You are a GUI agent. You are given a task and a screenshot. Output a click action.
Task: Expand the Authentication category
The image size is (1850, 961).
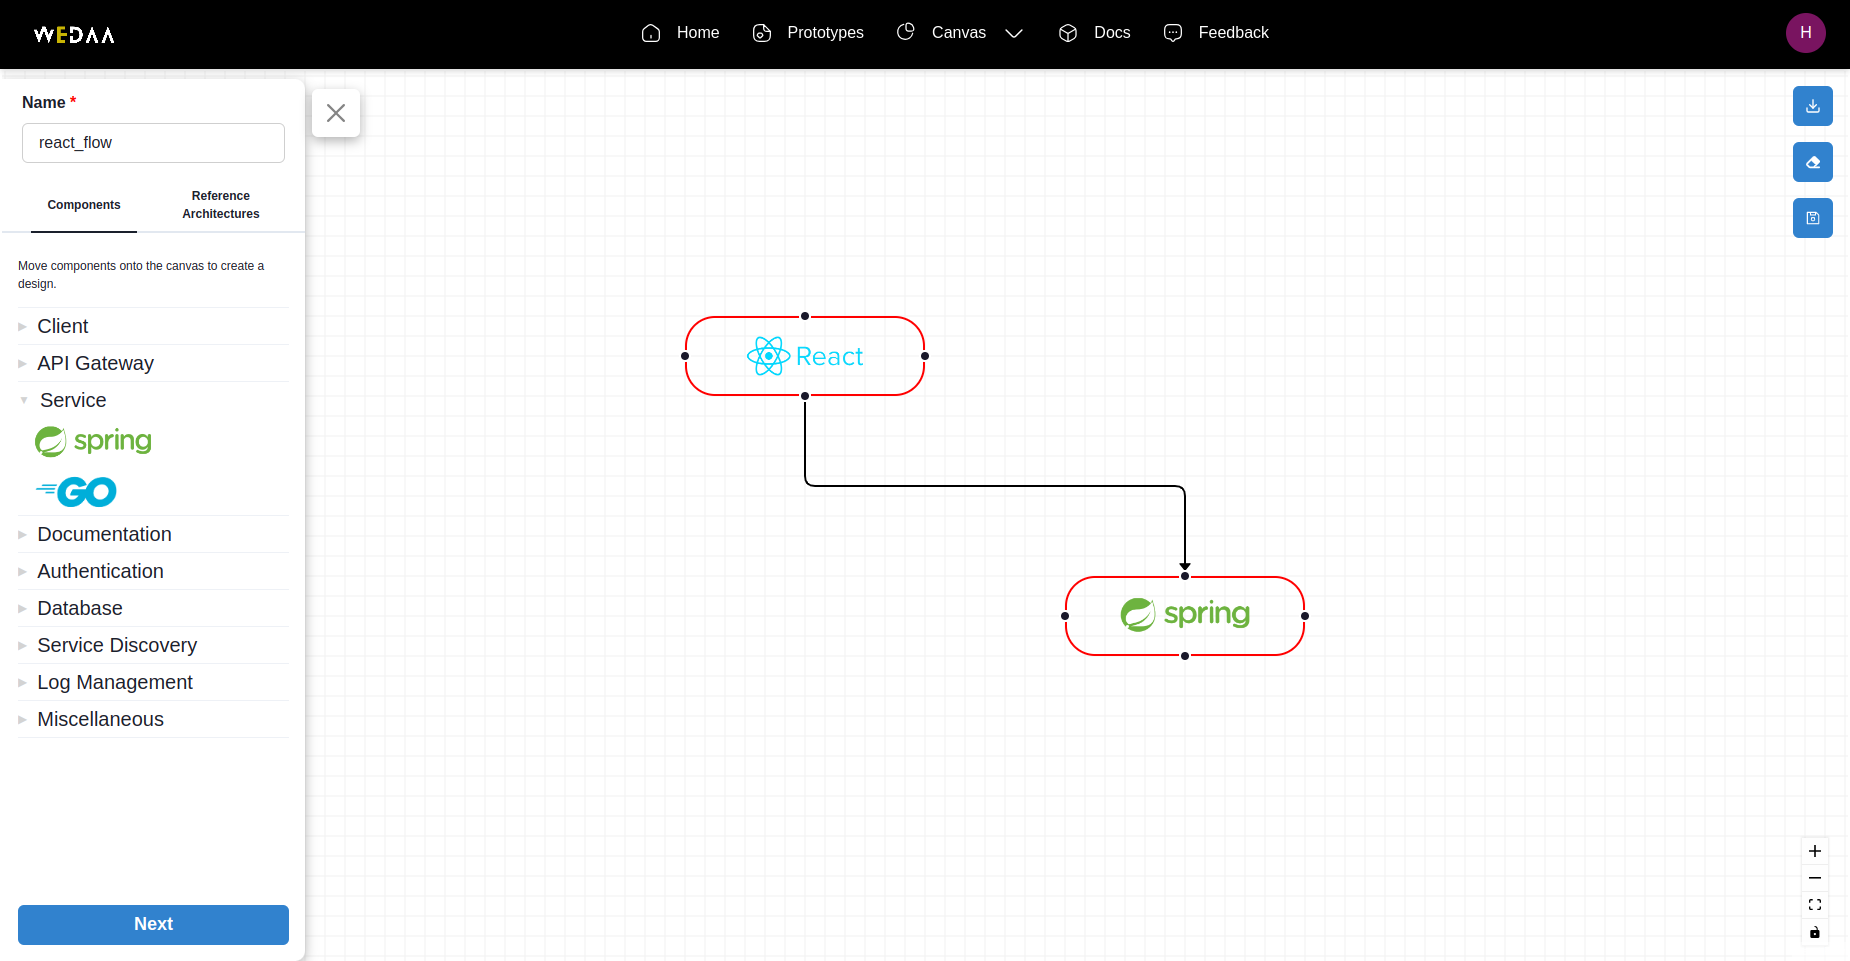[153, 571]
